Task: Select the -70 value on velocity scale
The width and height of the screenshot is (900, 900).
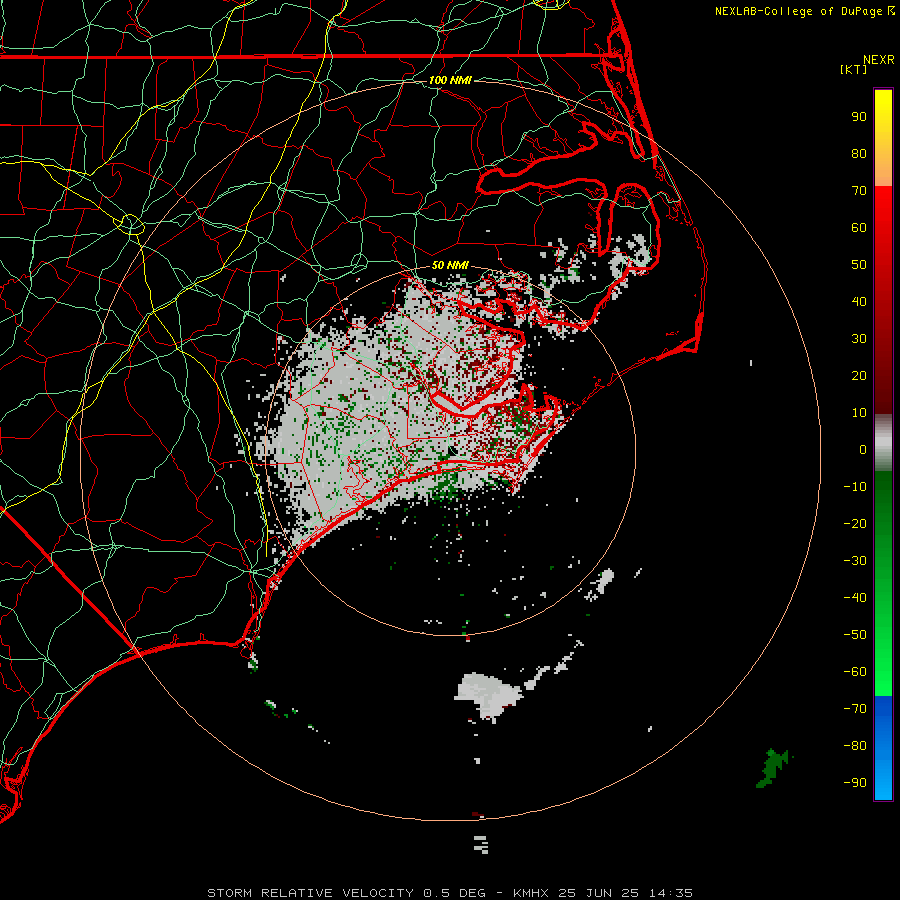Action: point(855,709)
